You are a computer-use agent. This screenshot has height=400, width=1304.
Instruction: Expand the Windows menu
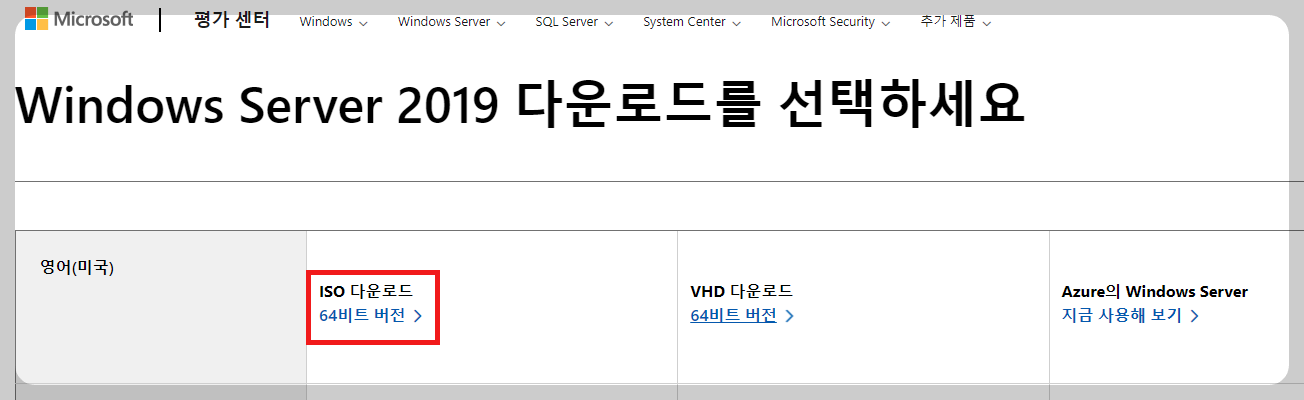click(x=334, y=22)
